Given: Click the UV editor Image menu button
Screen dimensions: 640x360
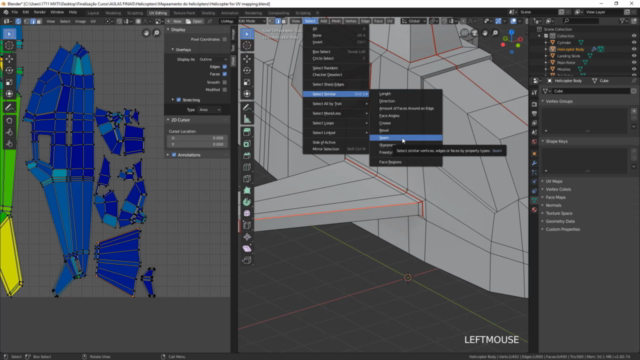Looking at the screenshot, I should coord(80,21).
